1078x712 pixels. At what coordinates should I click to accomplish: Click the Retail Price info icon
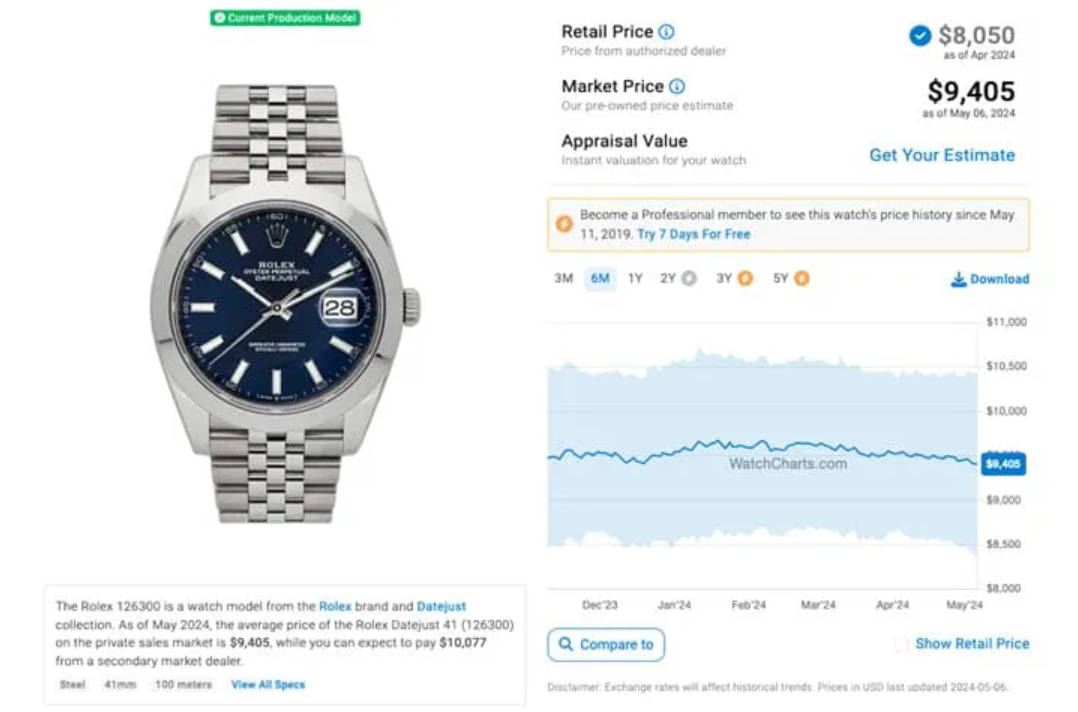pyautogui.click(x=666, y=32)
